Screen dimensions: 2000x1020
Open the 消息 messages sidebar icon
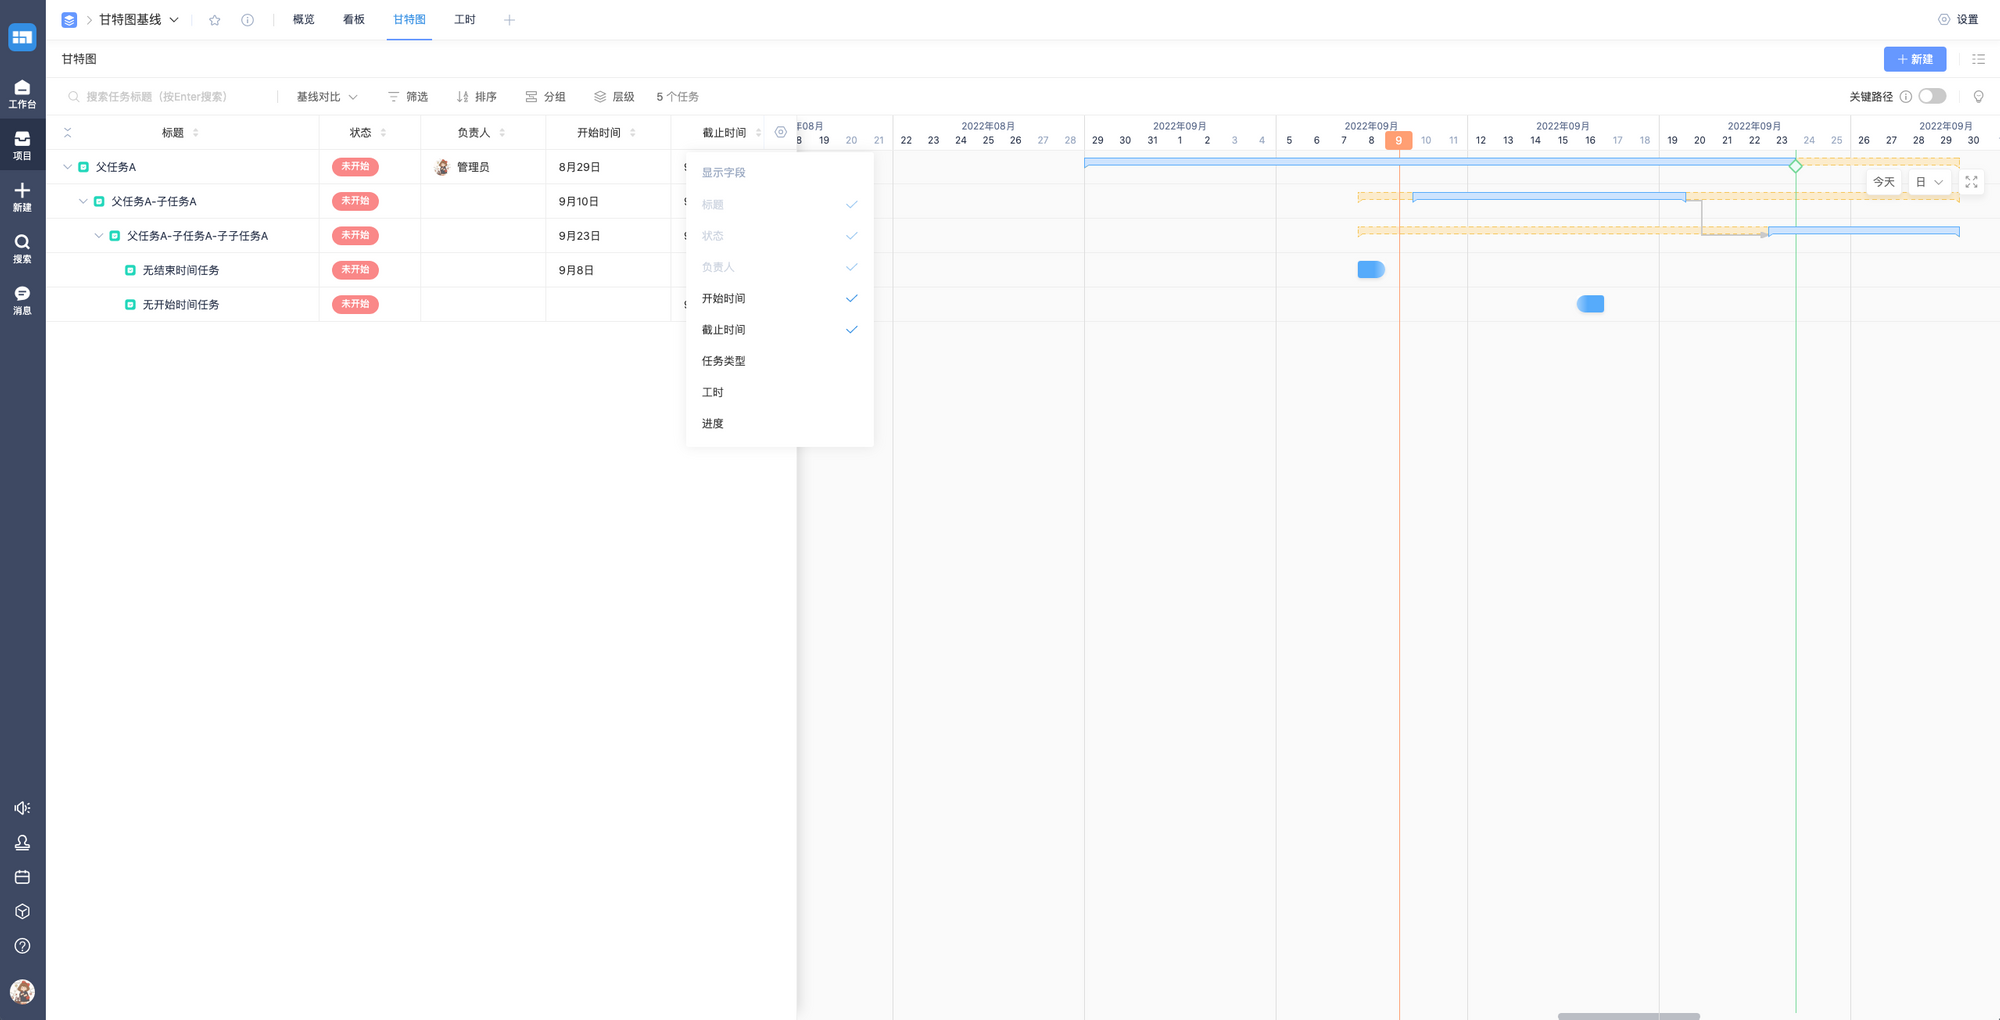click(22, 299)
